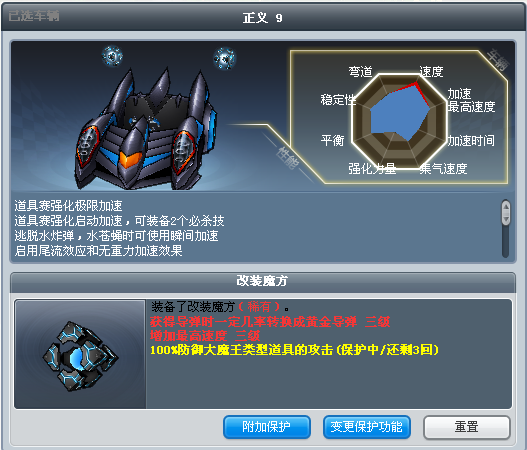This screenshot has height=450, width=527.
Task: Click the 性能 diagonal label
Action: click(288, 158)
